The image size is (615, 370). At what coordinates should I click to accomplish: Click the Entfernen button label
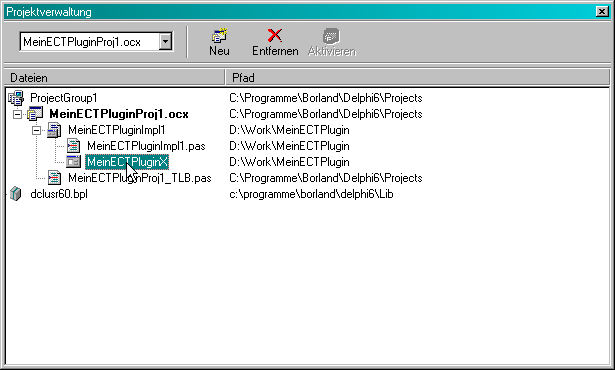(x=275, y=51)
